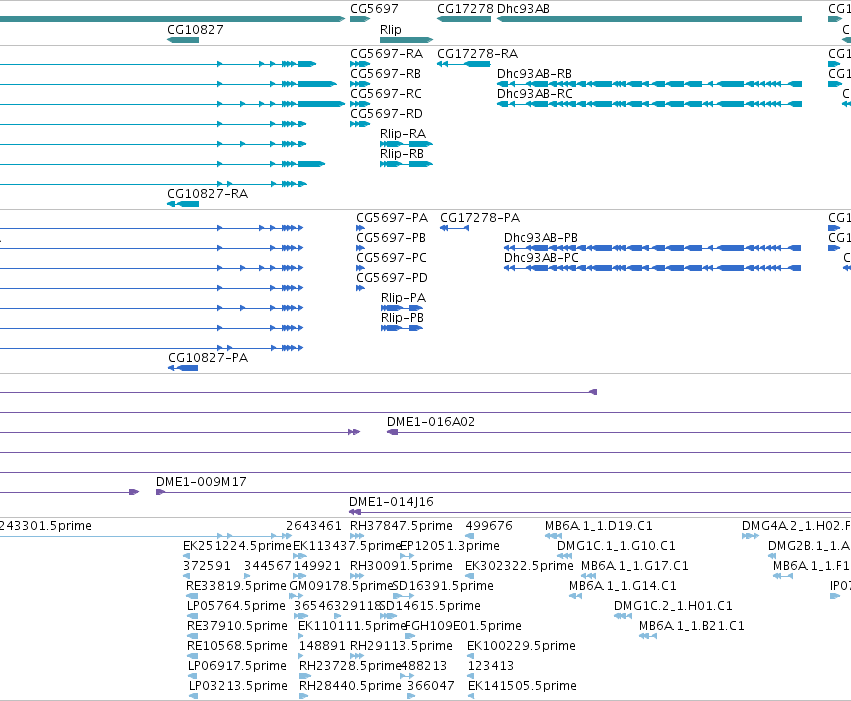
Task: Select EST LP06917.5prime
Action: [x=237, y=666]
